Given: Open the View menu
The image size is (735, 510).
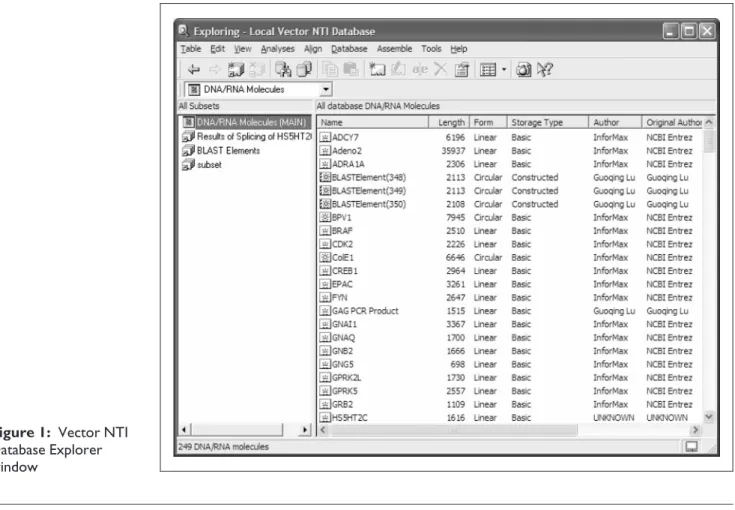Looking at the screenshot, I should pos(243,49).
